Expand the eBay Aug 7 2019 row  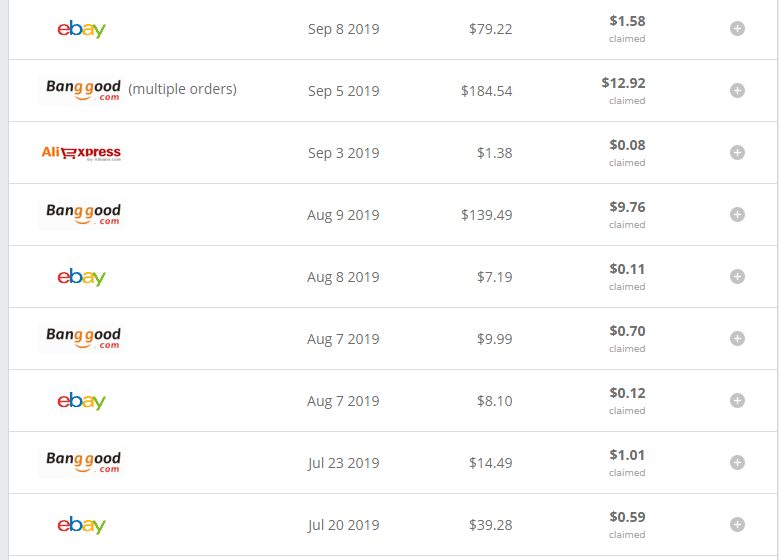click(737, 400)
